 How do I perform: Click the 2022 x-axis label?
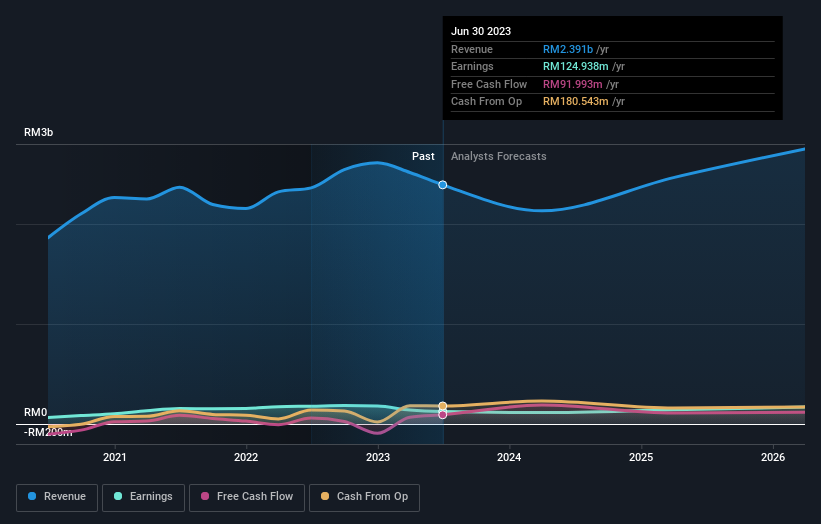click(x=246, y=458)
